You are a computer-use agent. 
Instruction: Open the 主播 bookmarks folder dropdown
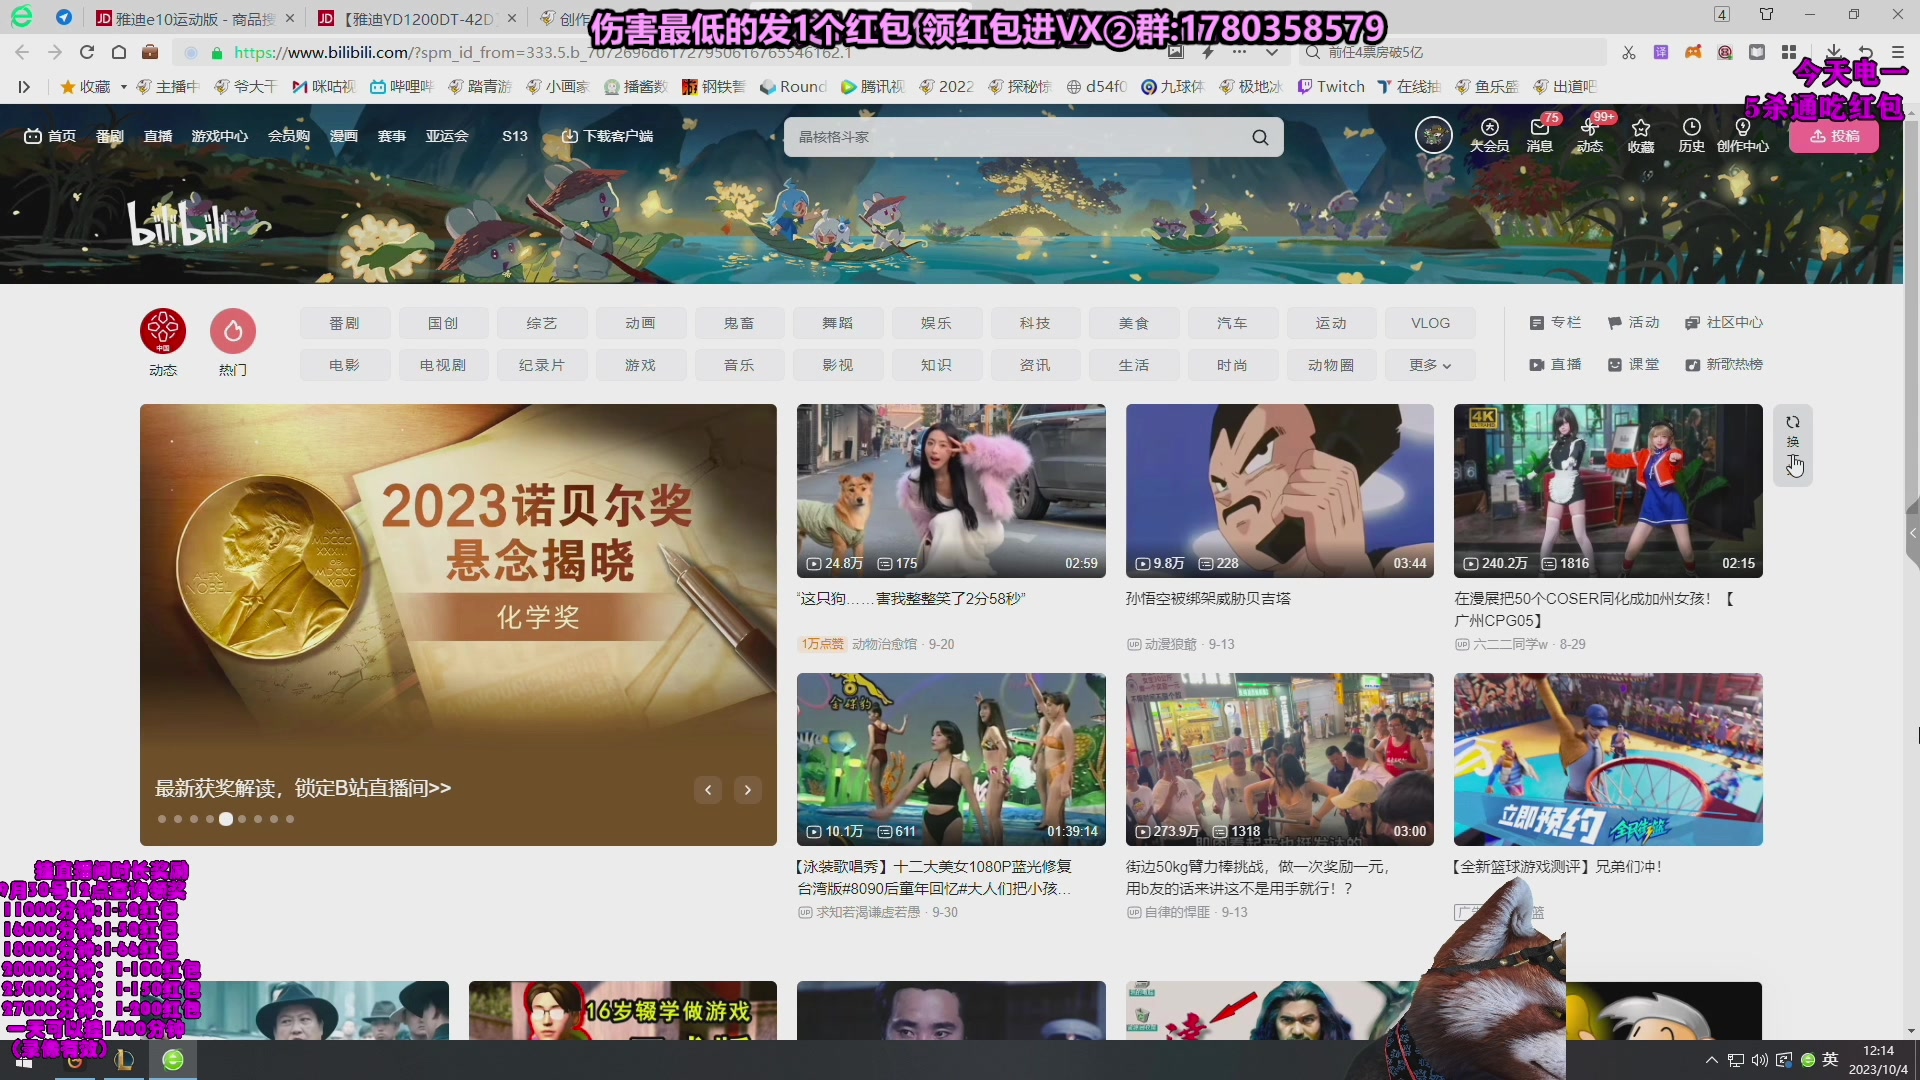pyautogui.click(x=168, y=86)
